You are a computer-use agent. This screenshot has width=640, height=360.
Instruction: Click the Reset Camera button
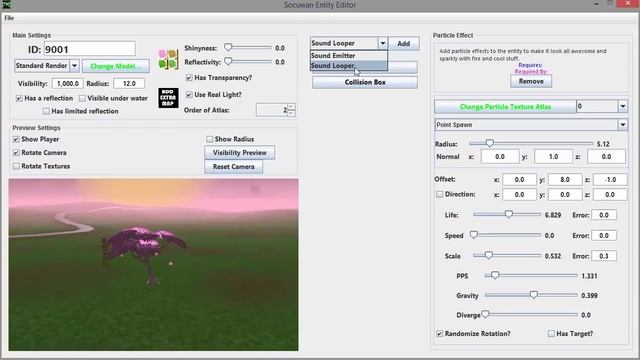tap(233, 167)
